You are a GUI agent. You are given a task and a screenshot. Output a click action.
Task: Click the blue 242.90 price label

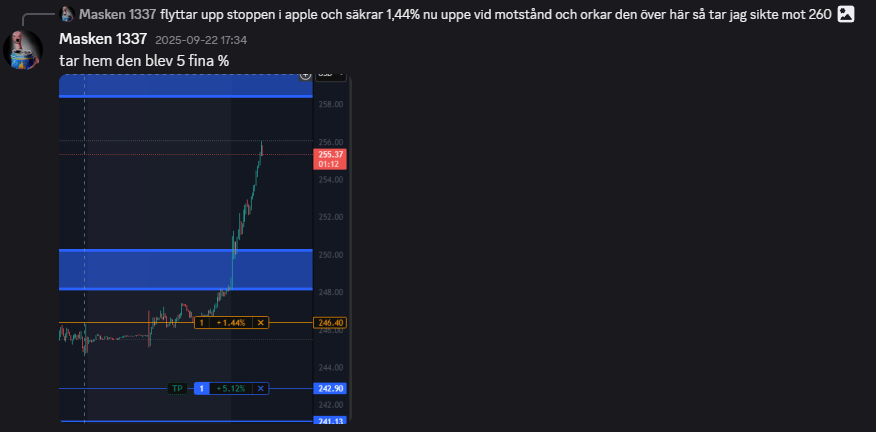329,388
